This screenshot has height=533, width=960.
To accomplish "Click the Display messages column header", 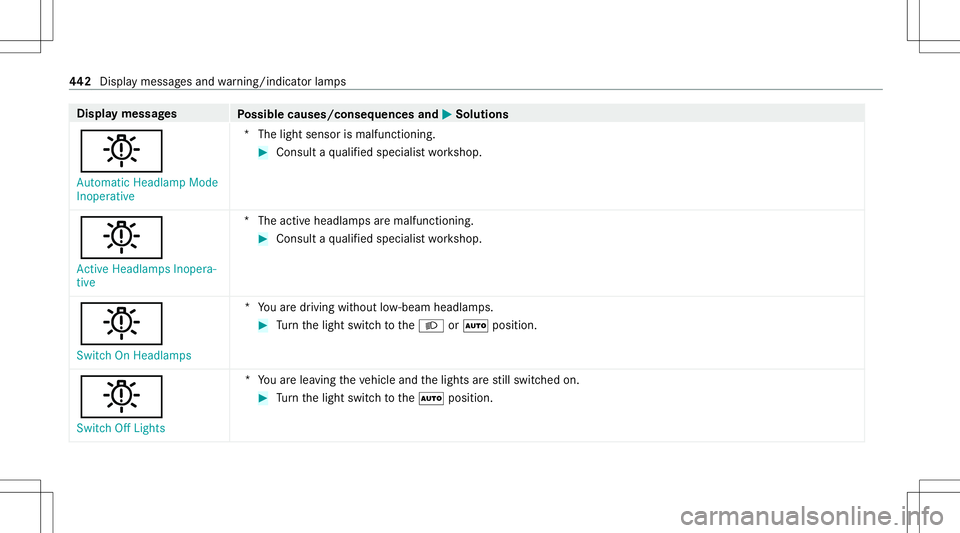I will (119, 114).
